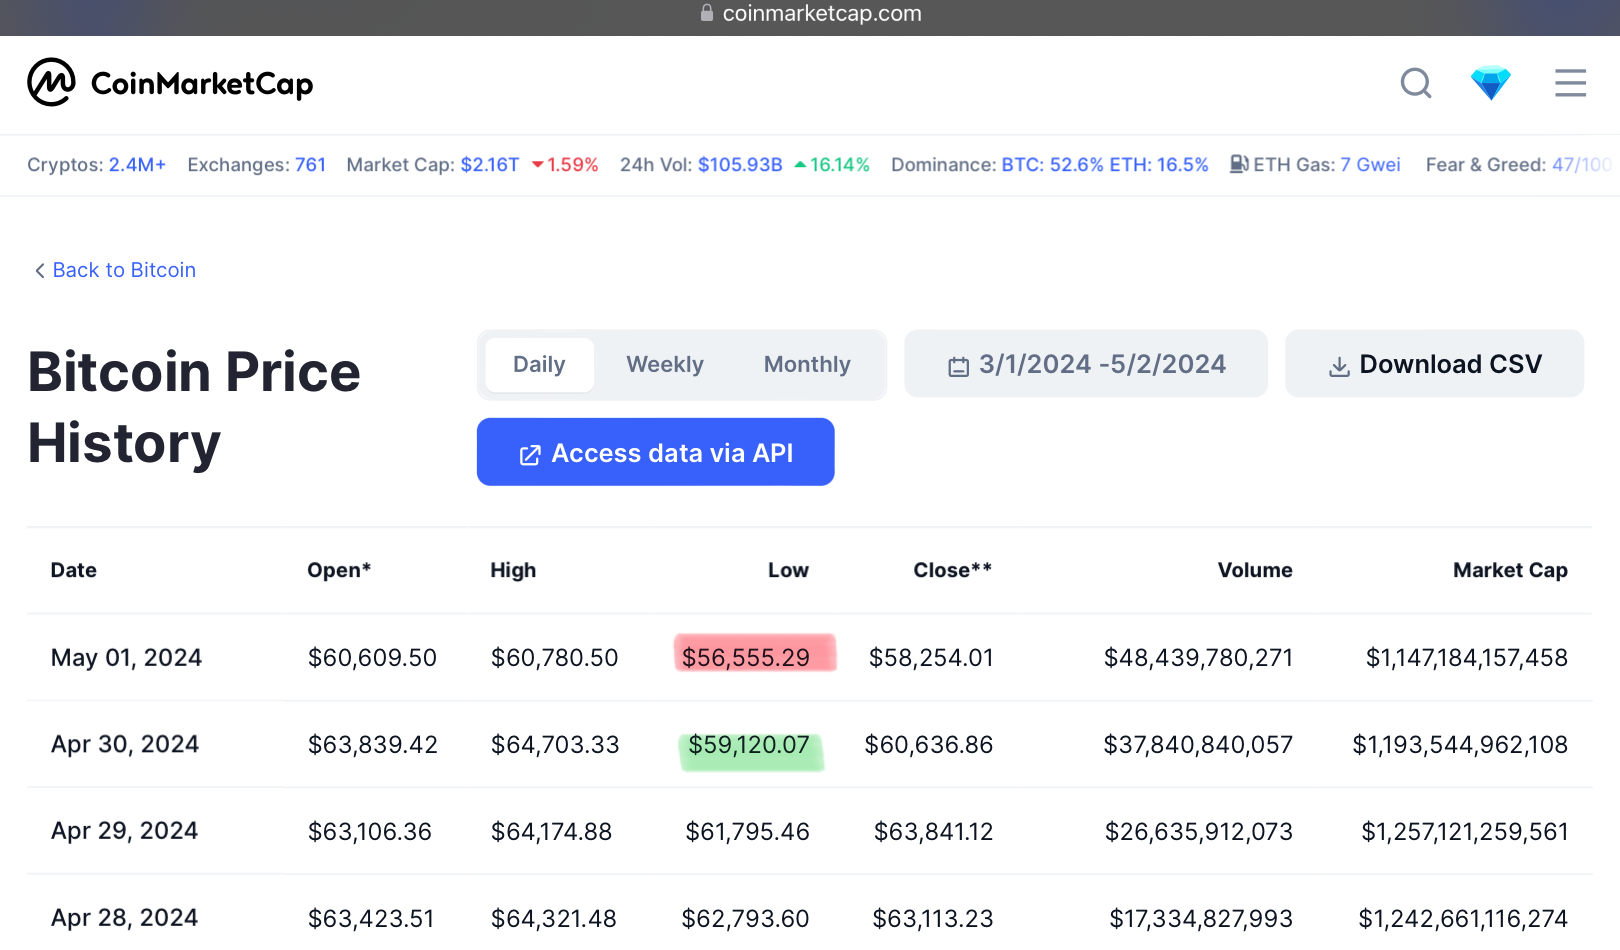
Task: Click May 01 volume $48,439,780,271
Action: tap(1198, 657)
